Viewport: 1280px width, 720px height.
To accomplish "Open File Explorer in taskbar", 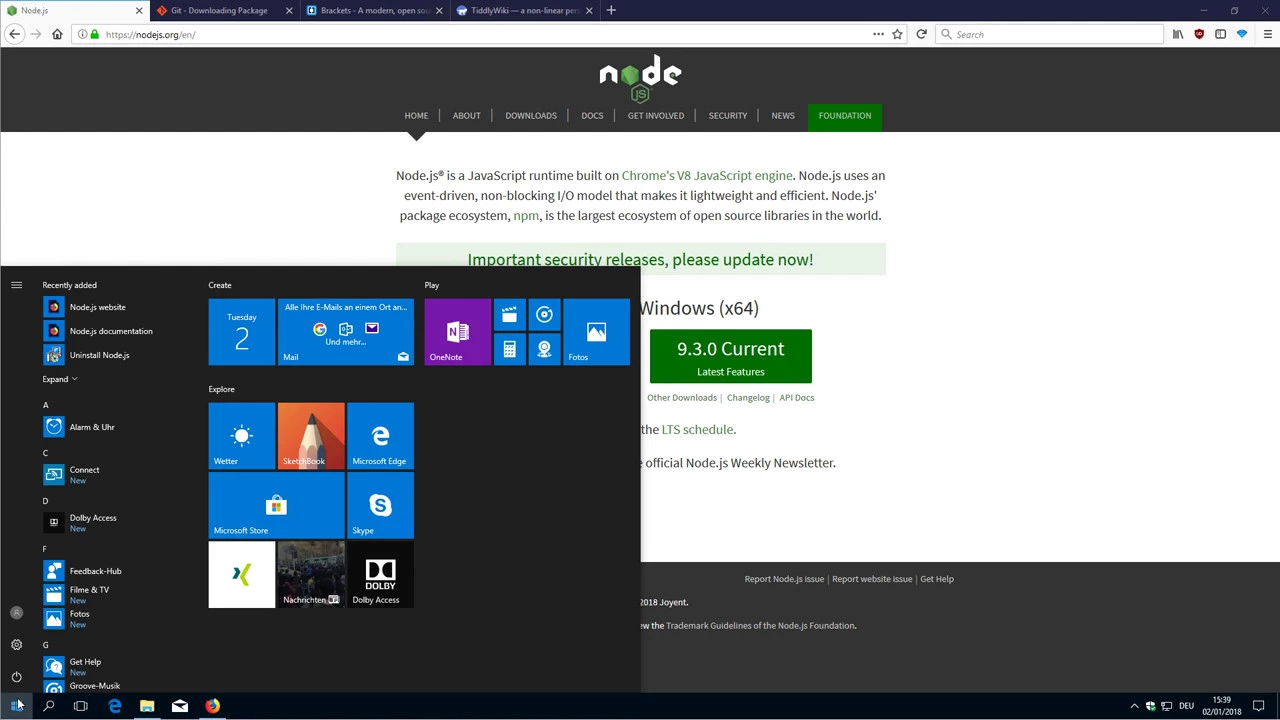I will click(x=147, y=706).
